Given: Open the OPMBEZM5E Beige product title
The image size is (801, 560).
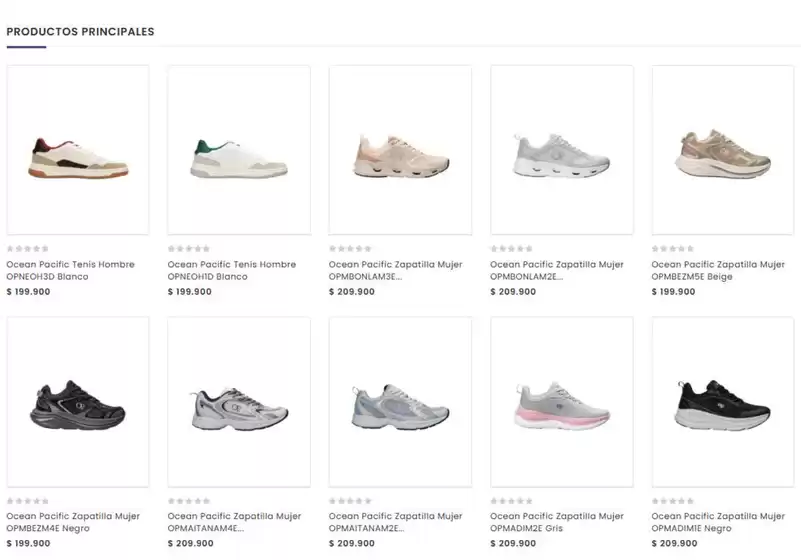Looking at the screenshot, I should pyautogui.click(x=718, y=270).
